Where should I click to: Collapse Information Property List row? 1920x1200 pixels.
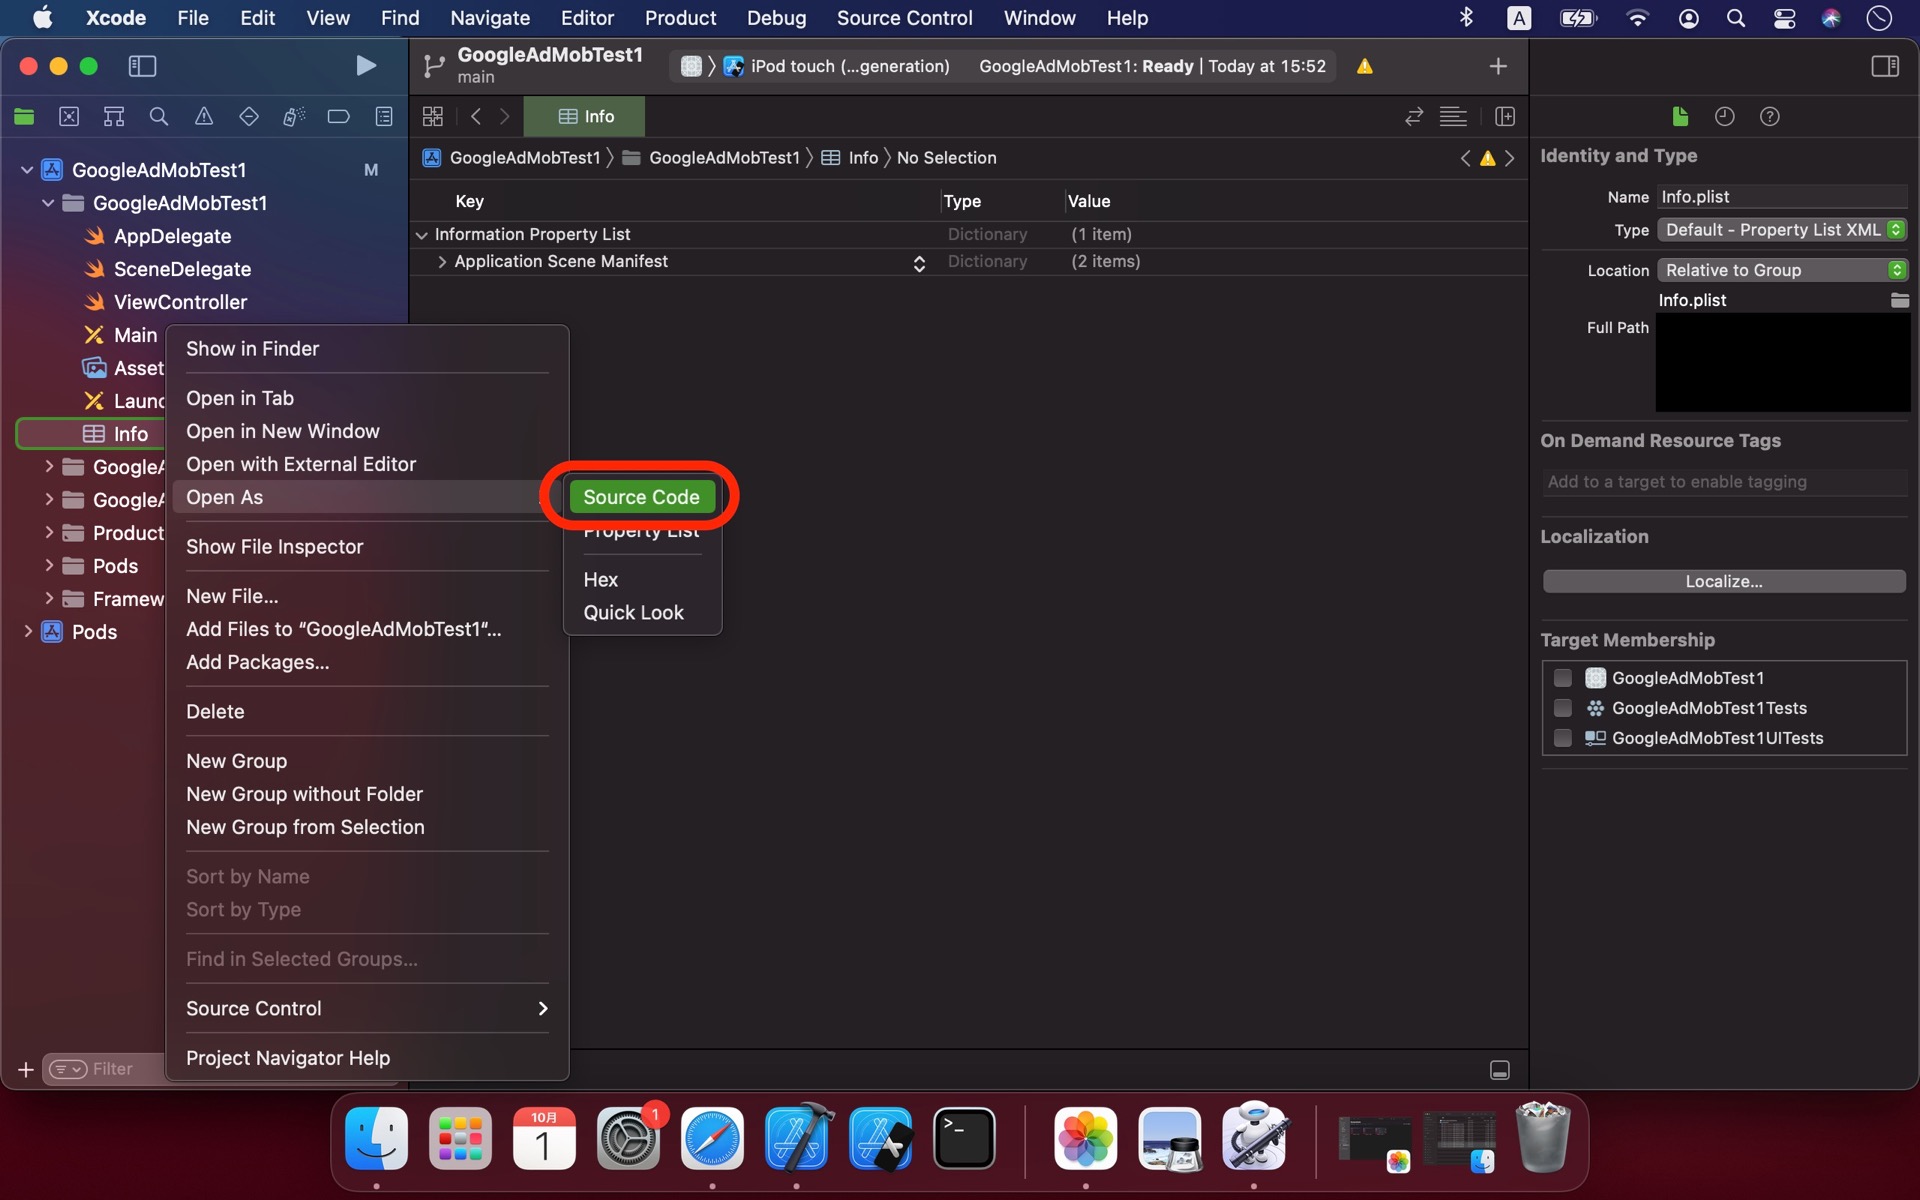click(x=422, y=235)
